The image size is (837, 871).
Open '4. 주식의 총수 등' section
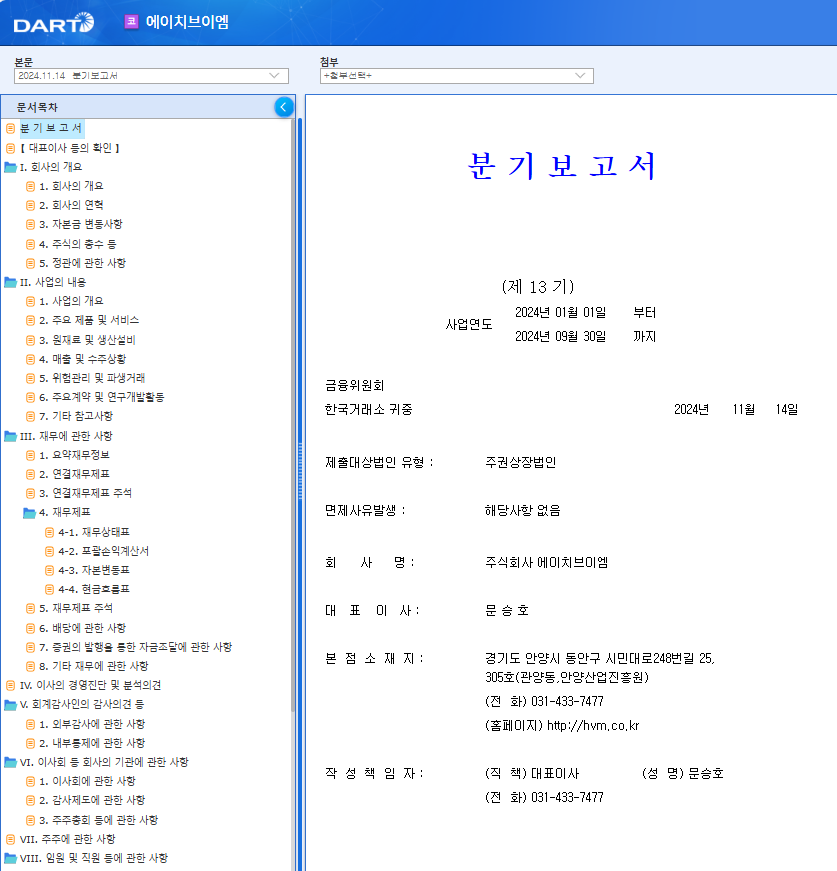click(78, 244)
